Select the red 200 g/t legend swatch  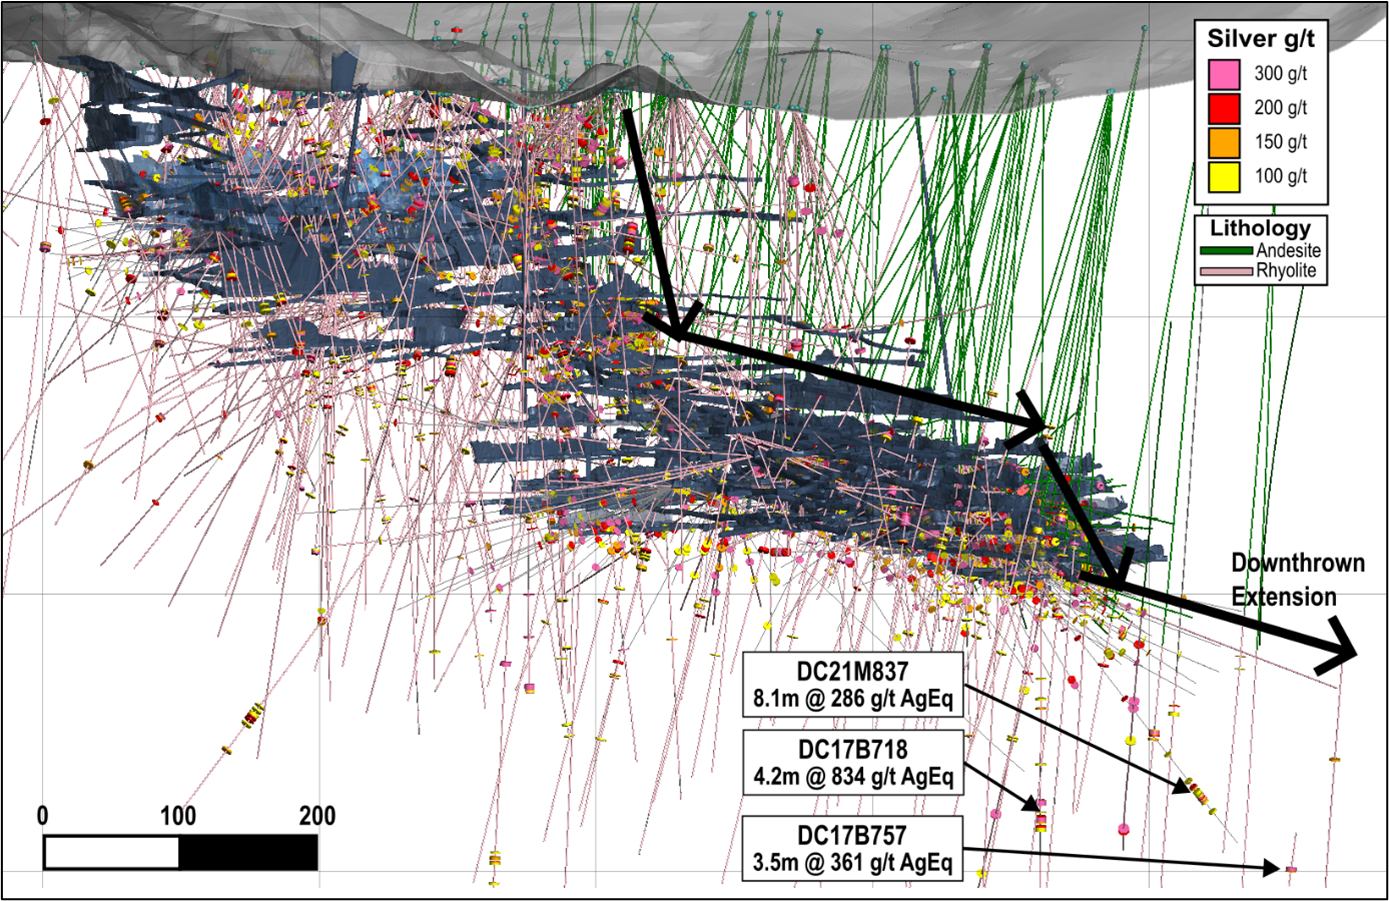1224,108
